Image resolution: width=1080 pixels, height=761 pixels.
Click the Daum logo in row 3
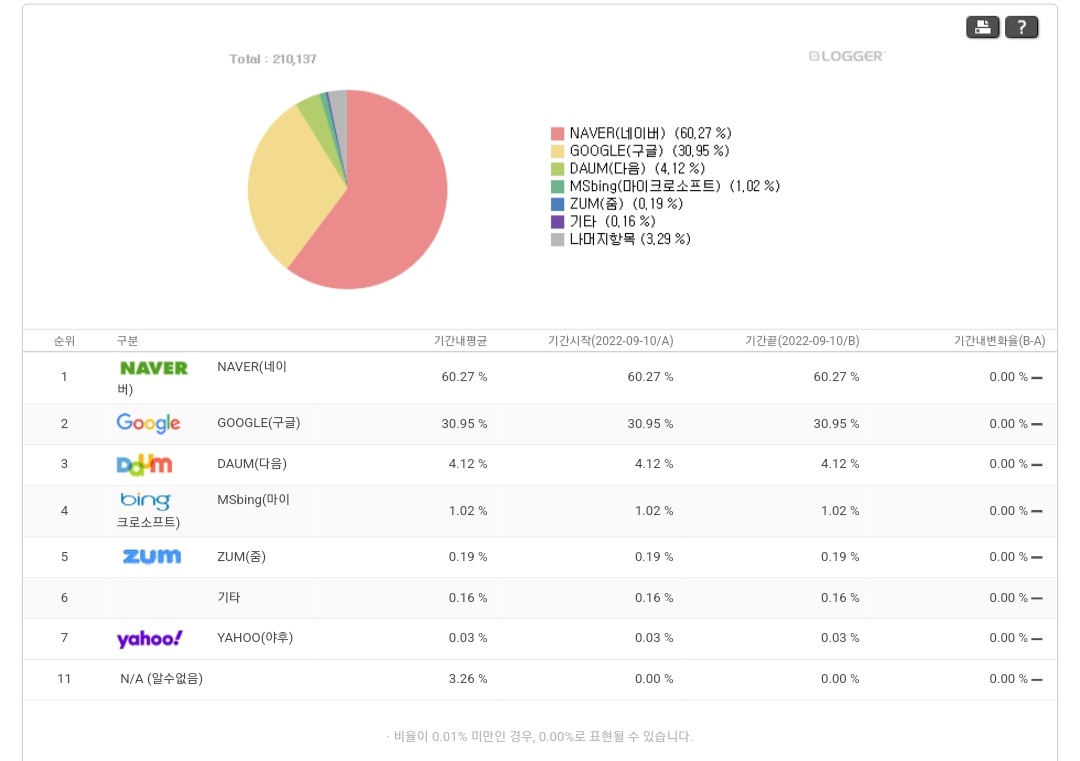(x=145, y=465)
